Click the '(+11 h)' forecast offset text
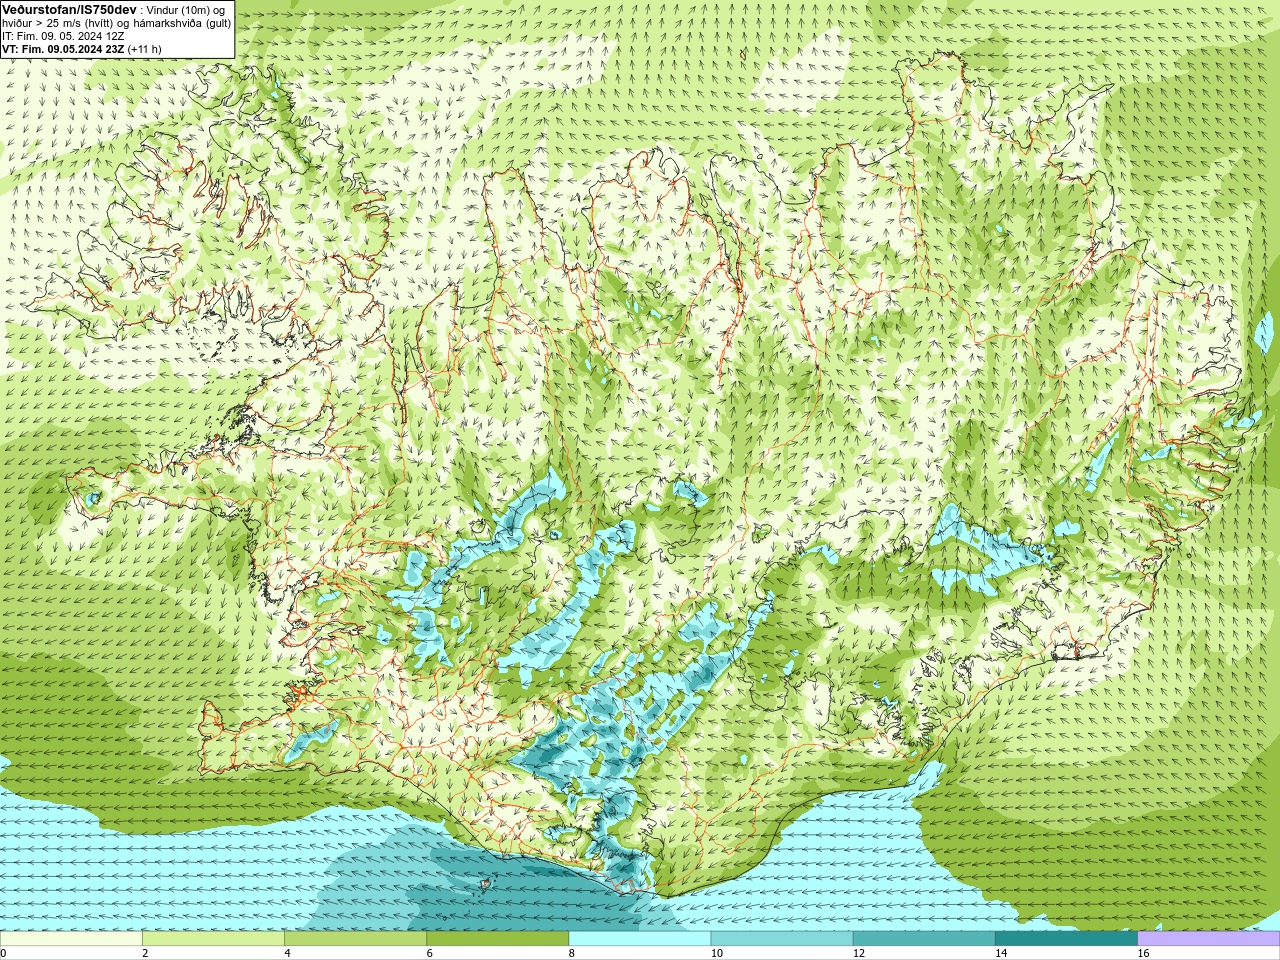The image size is (1280, 960). [x=144, y=49]
